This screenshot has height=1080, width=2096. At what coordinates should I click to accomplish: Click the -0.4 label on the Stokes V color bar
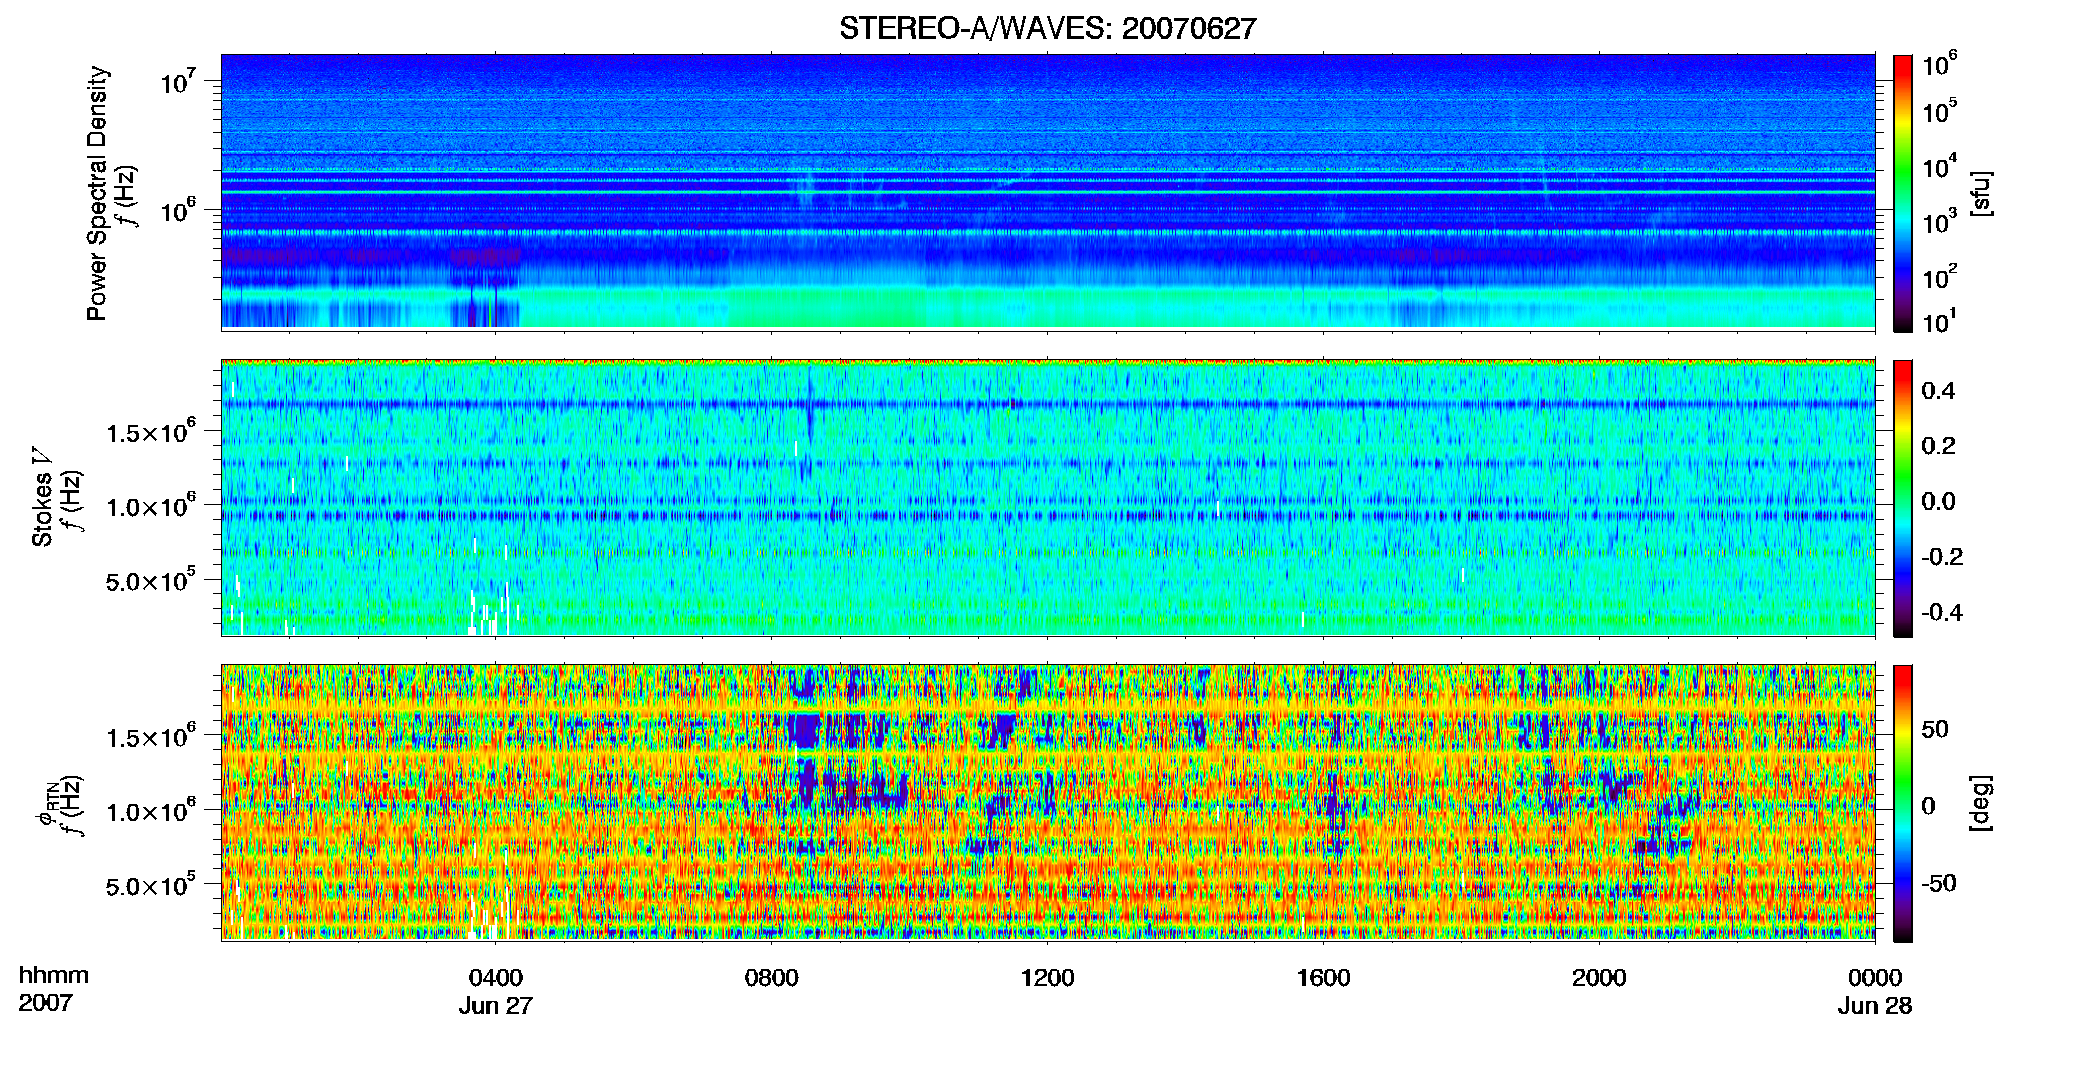pos(1941,612)
